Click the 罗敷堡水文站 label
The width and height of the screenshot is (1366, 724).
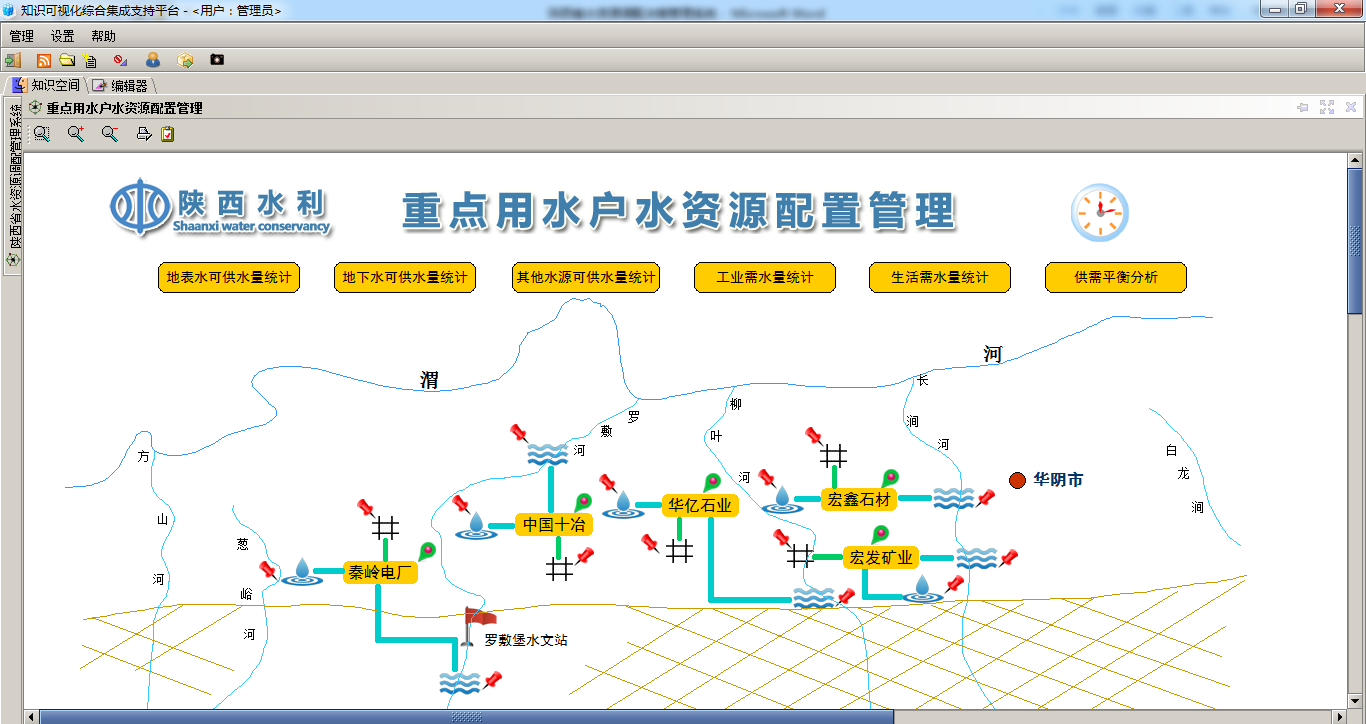[526, 640]
